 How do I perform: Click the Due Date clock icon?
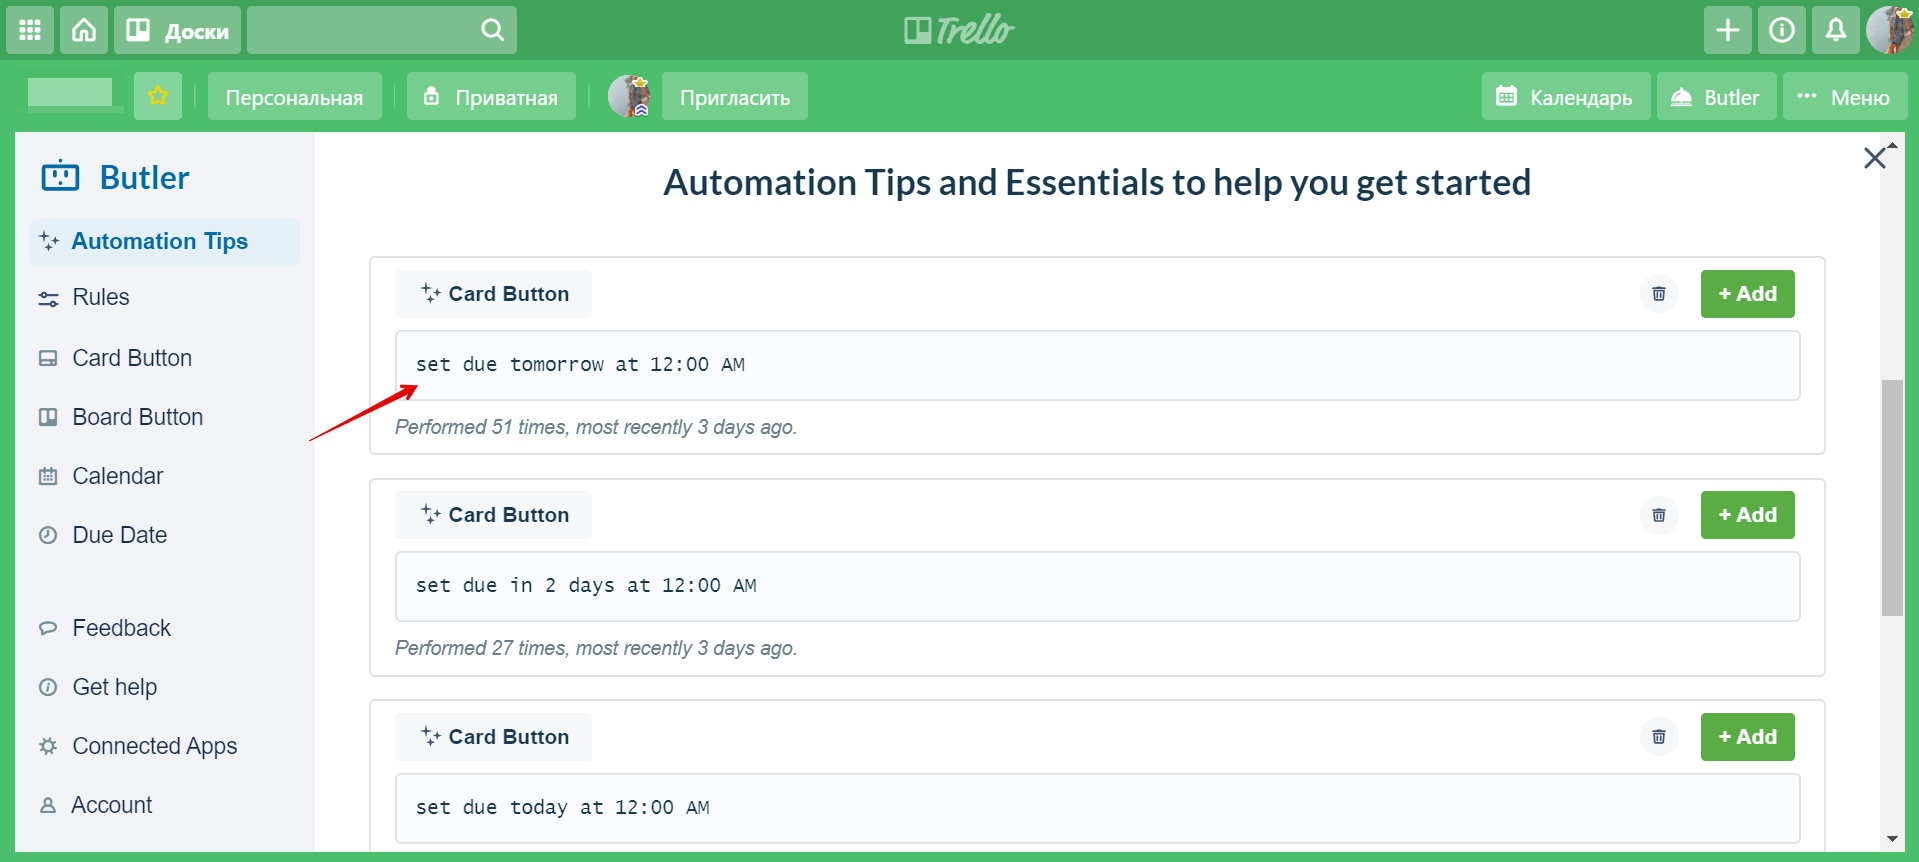48,535
